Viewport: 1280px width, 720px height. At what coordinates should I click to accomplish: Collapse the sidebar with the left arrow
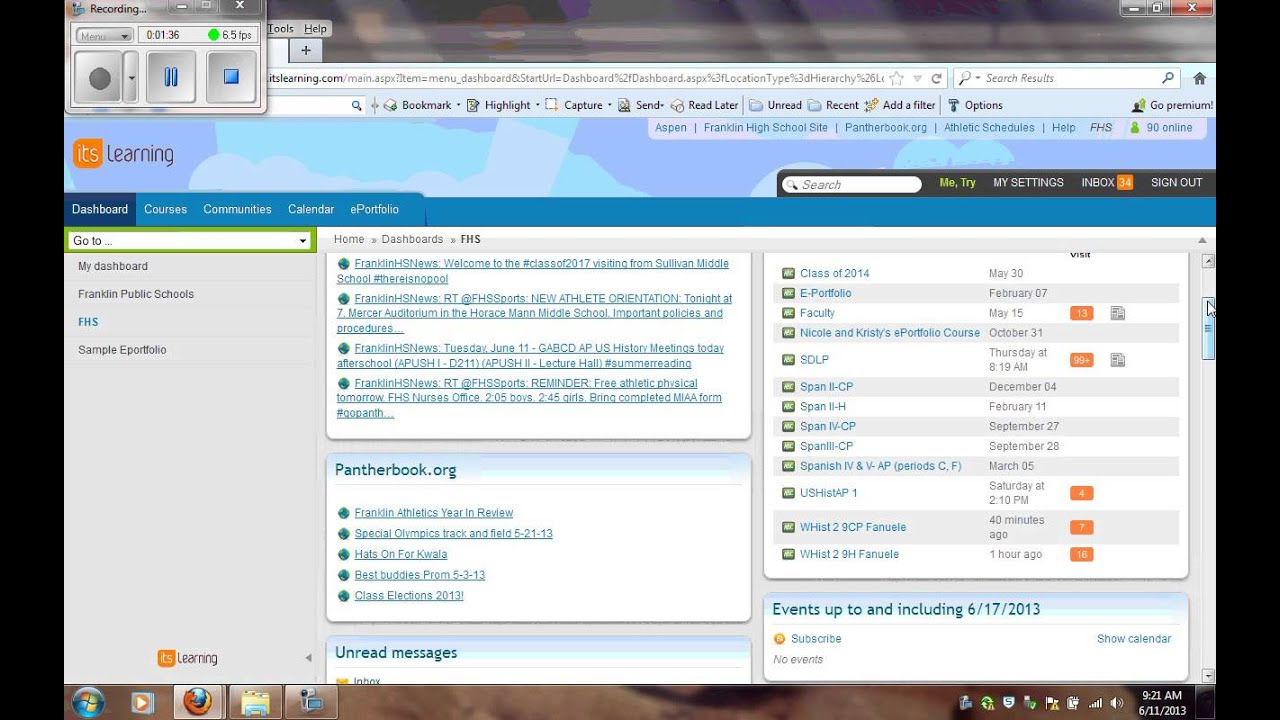coord(308,658)
